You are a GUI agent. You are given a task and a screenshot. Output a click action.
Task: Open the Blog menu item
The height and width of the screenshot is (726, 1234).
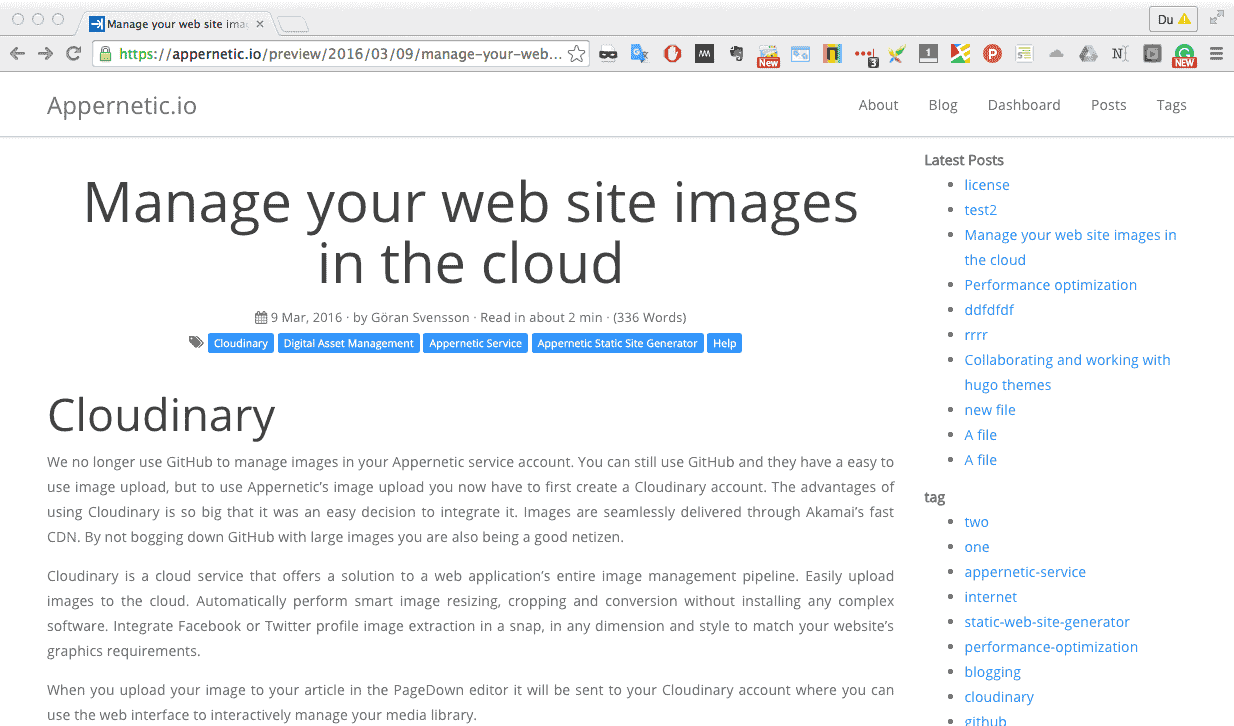[x=943, y=105]
